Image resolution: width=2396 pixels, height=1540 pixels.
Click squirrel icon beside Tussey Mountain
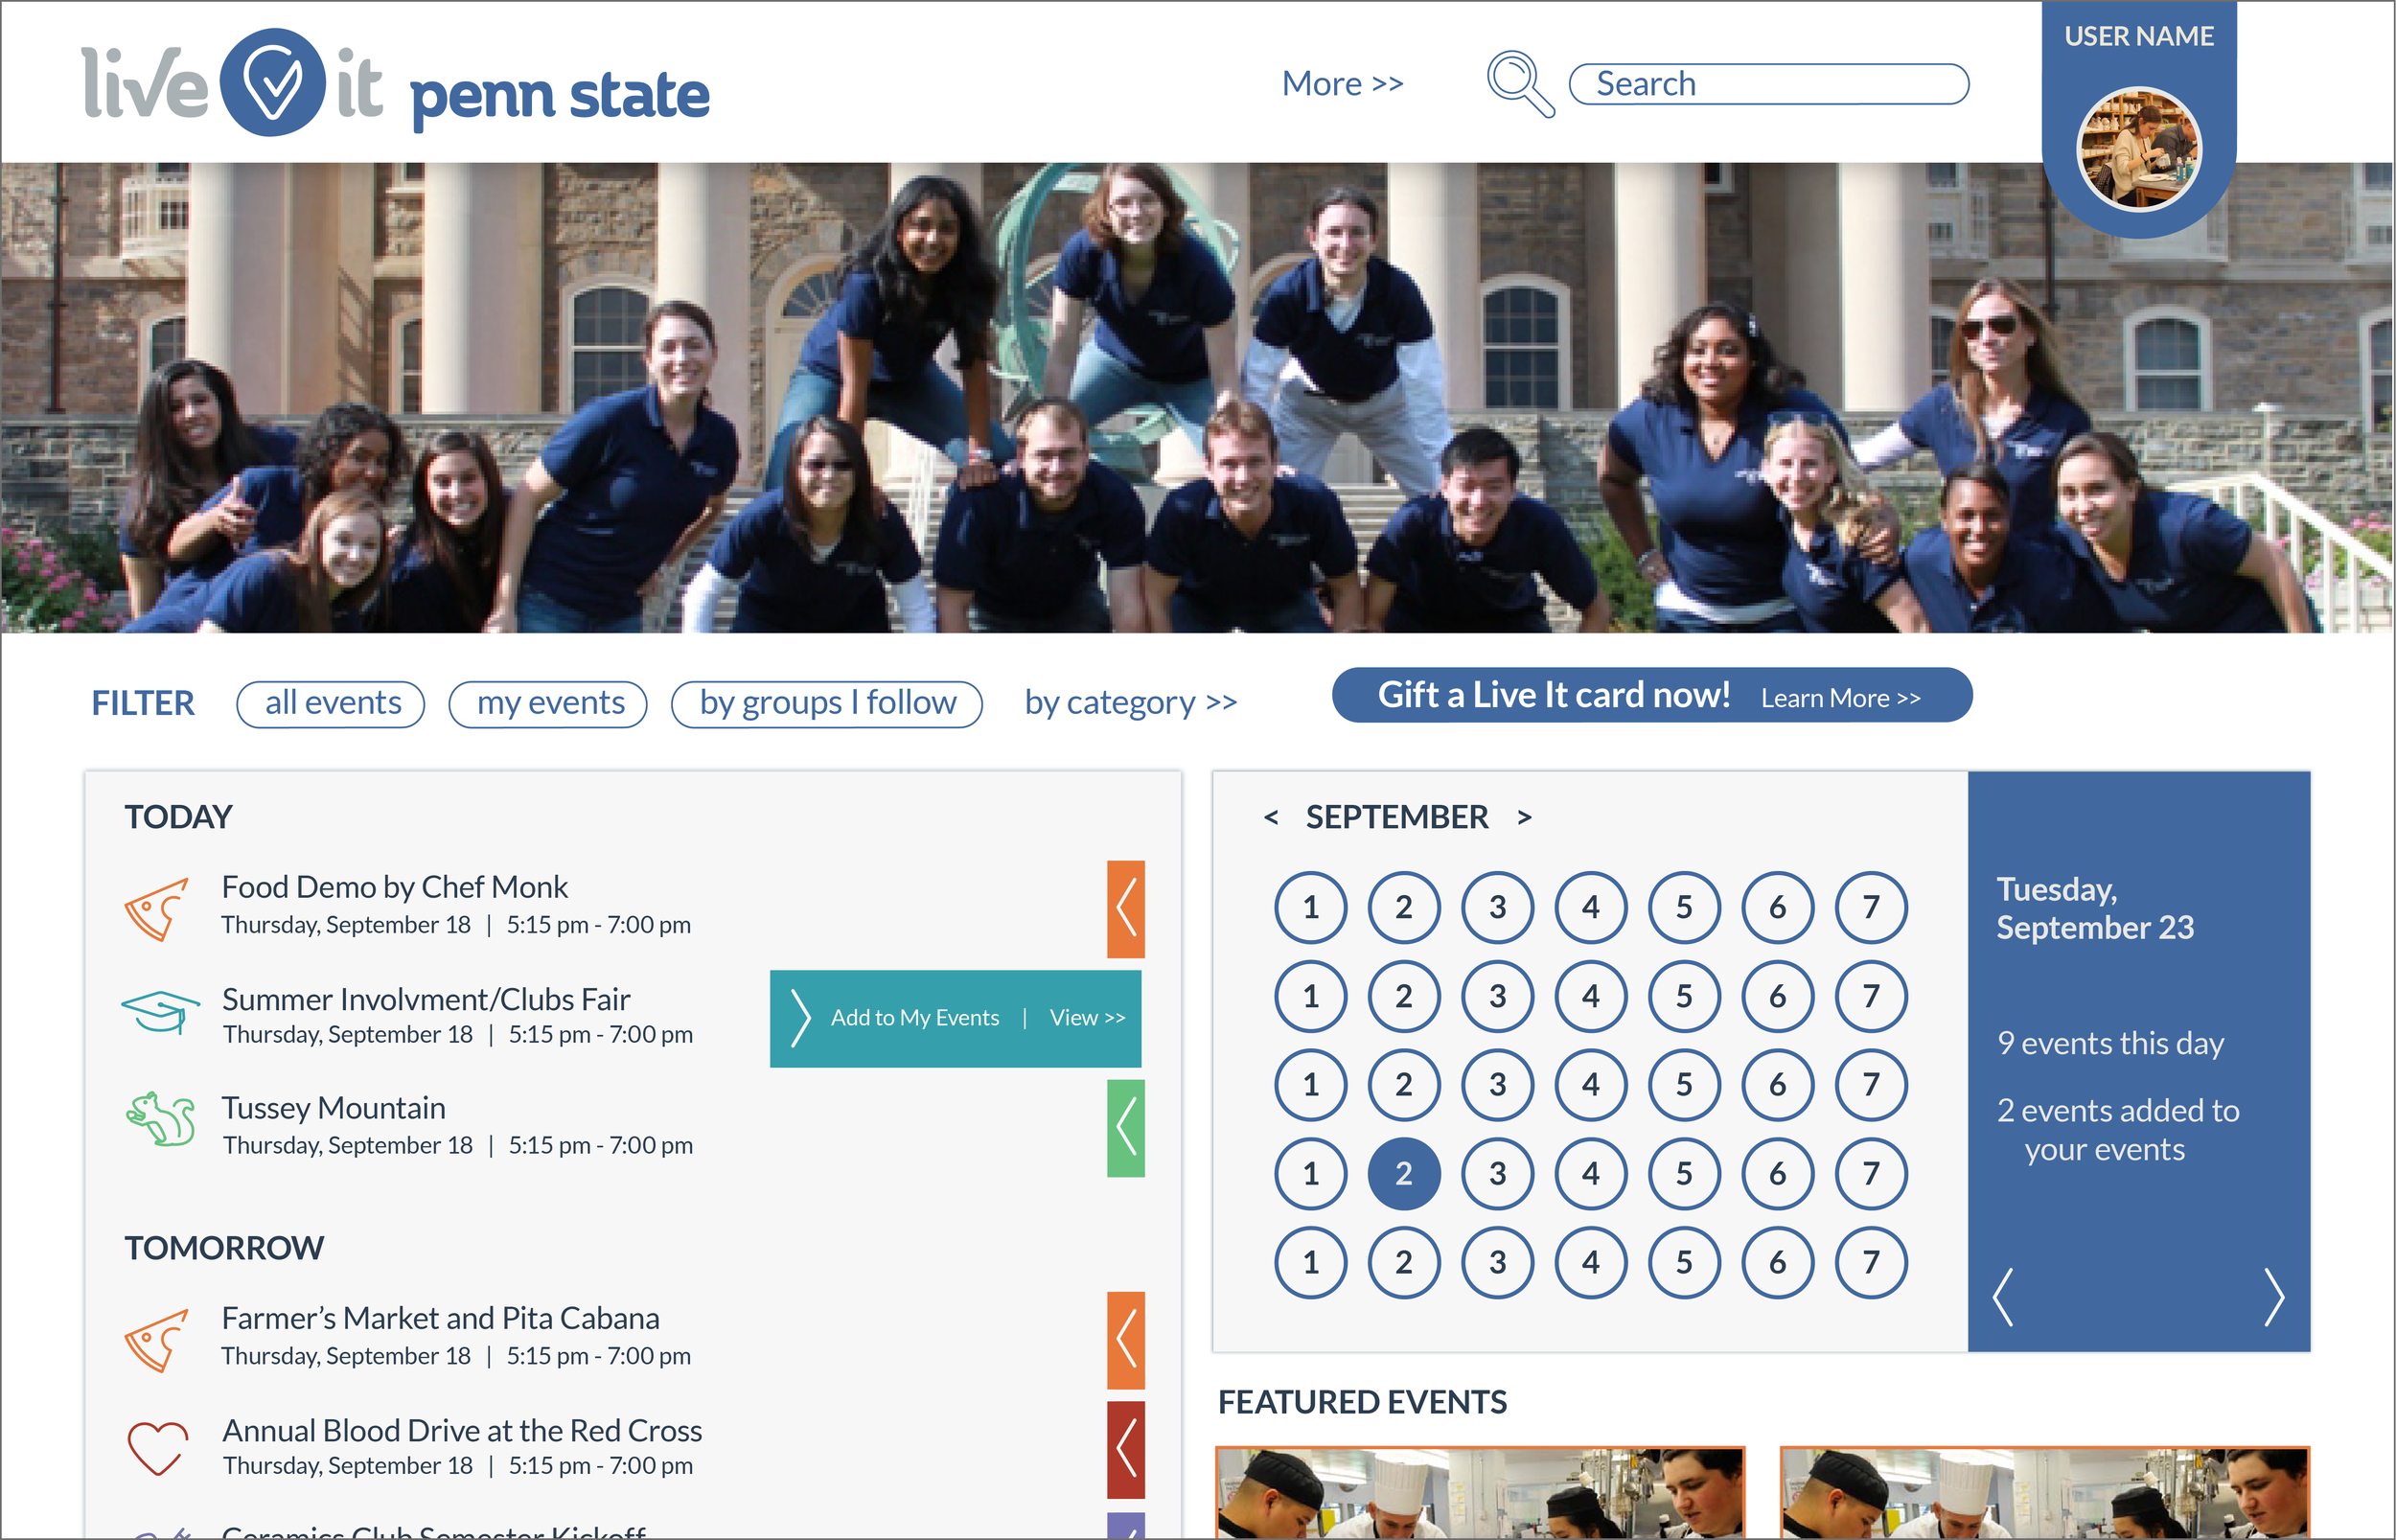(160, 1118)
